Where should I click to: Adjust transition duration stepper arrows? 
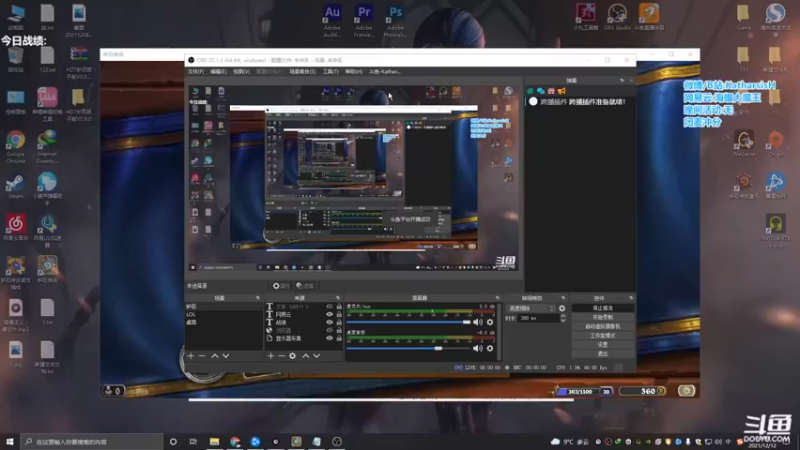click(563, 318)
